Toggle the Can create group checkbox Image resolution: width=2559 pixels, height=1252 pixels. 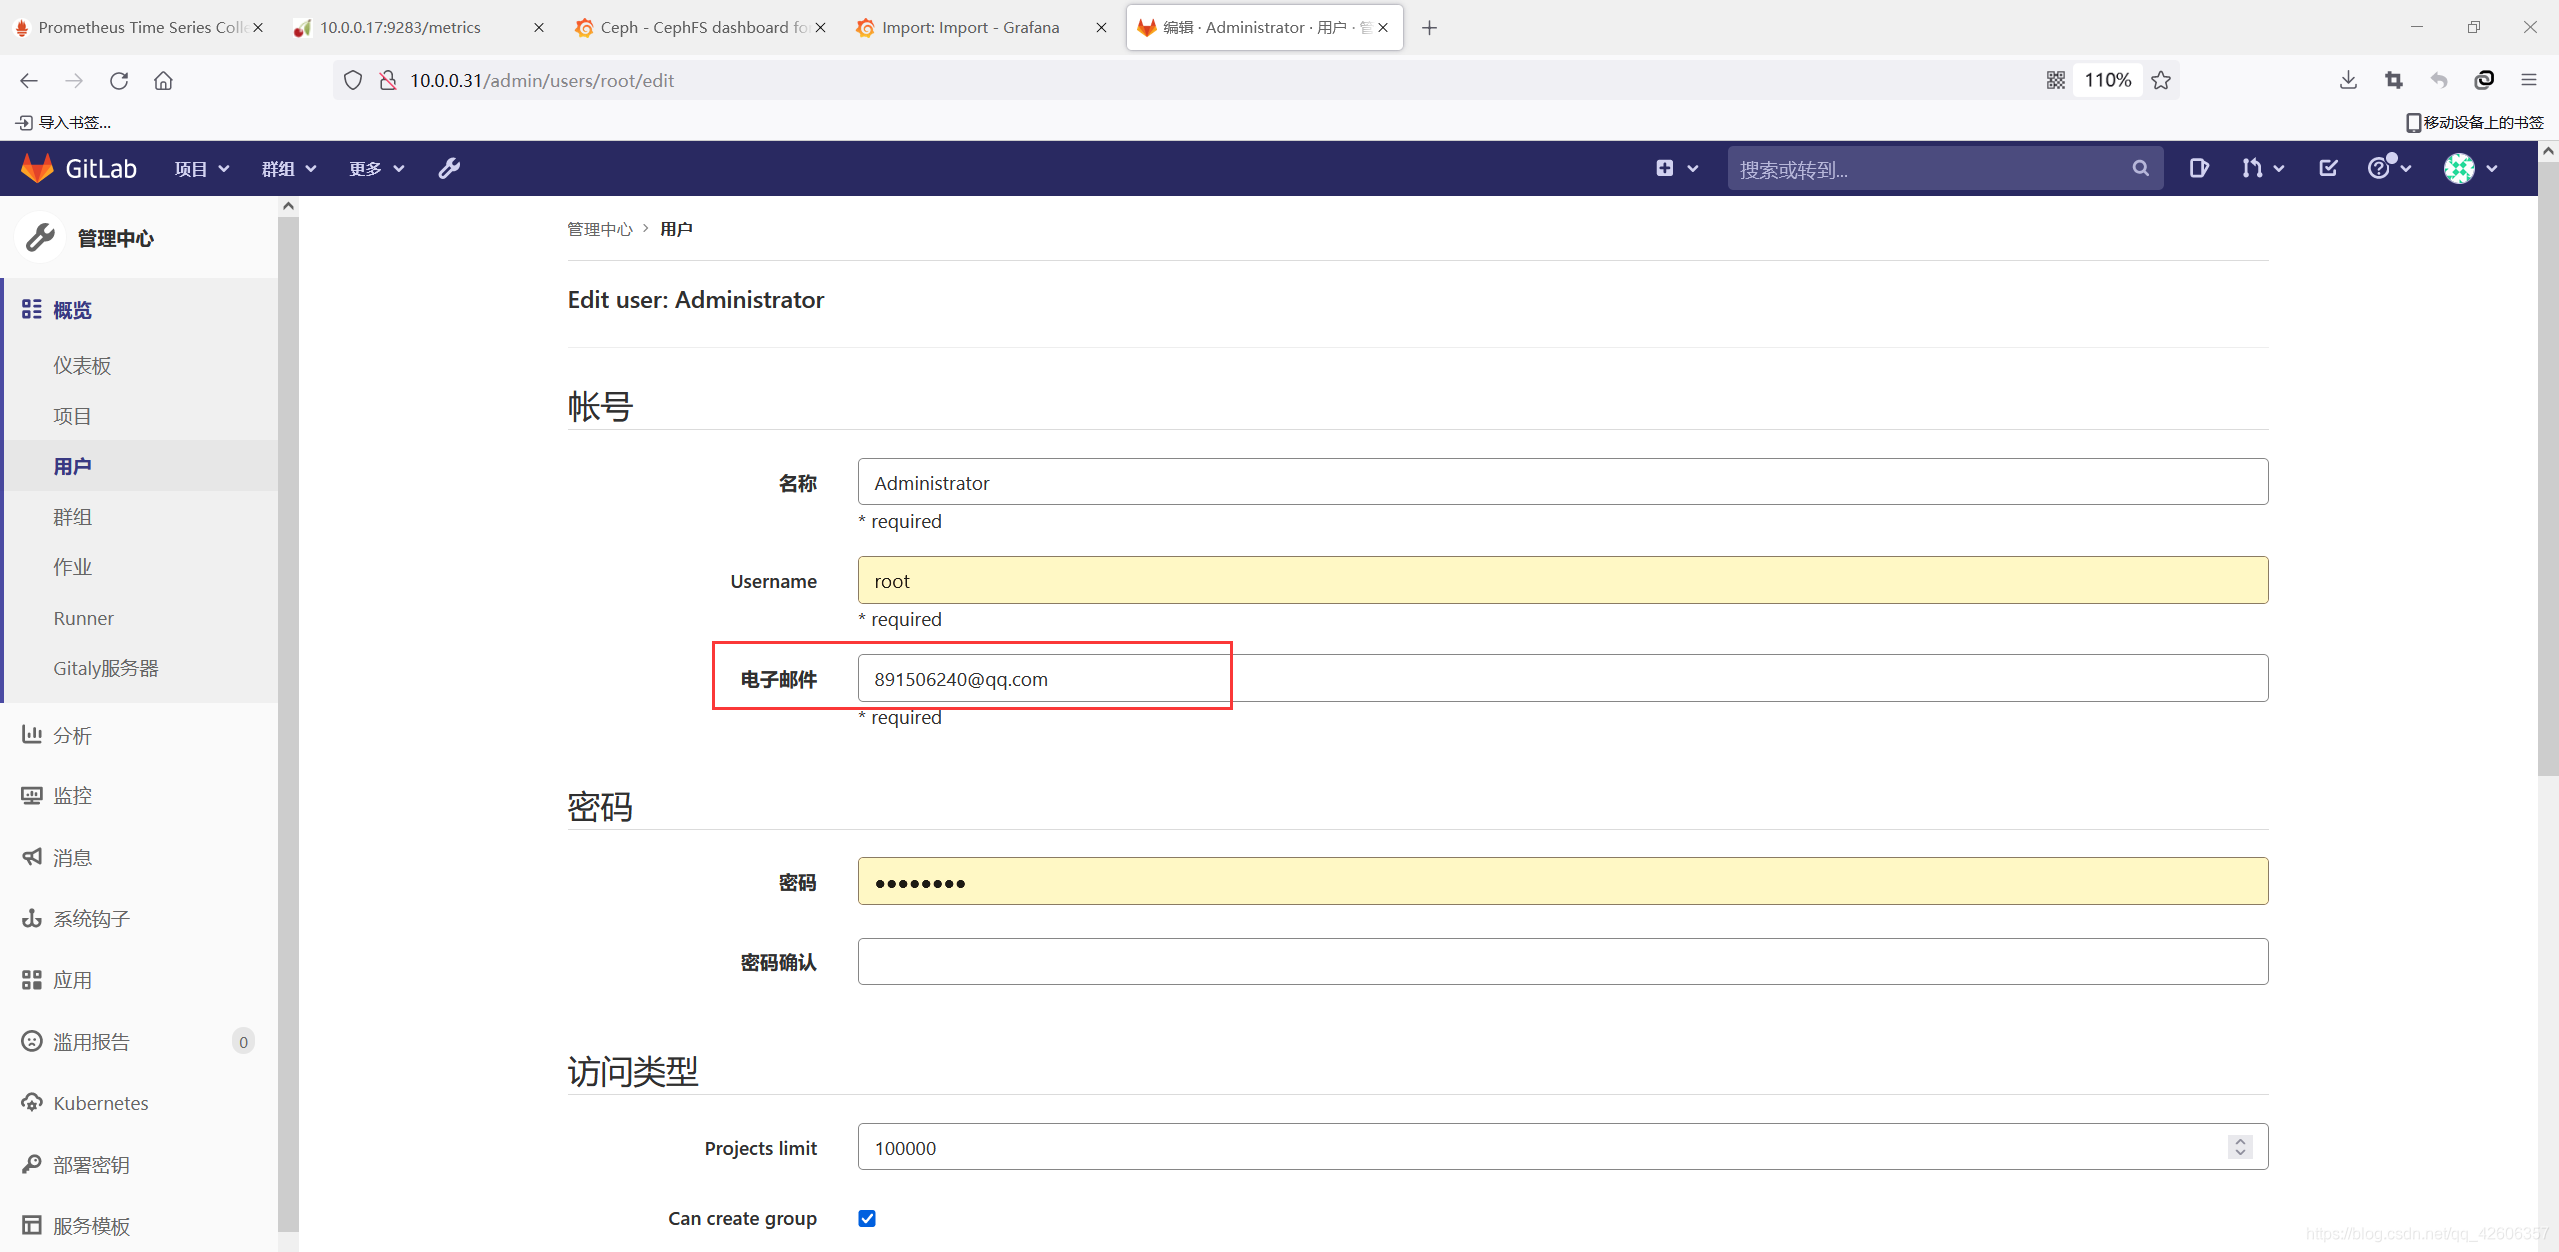(x=867, y=1218)
